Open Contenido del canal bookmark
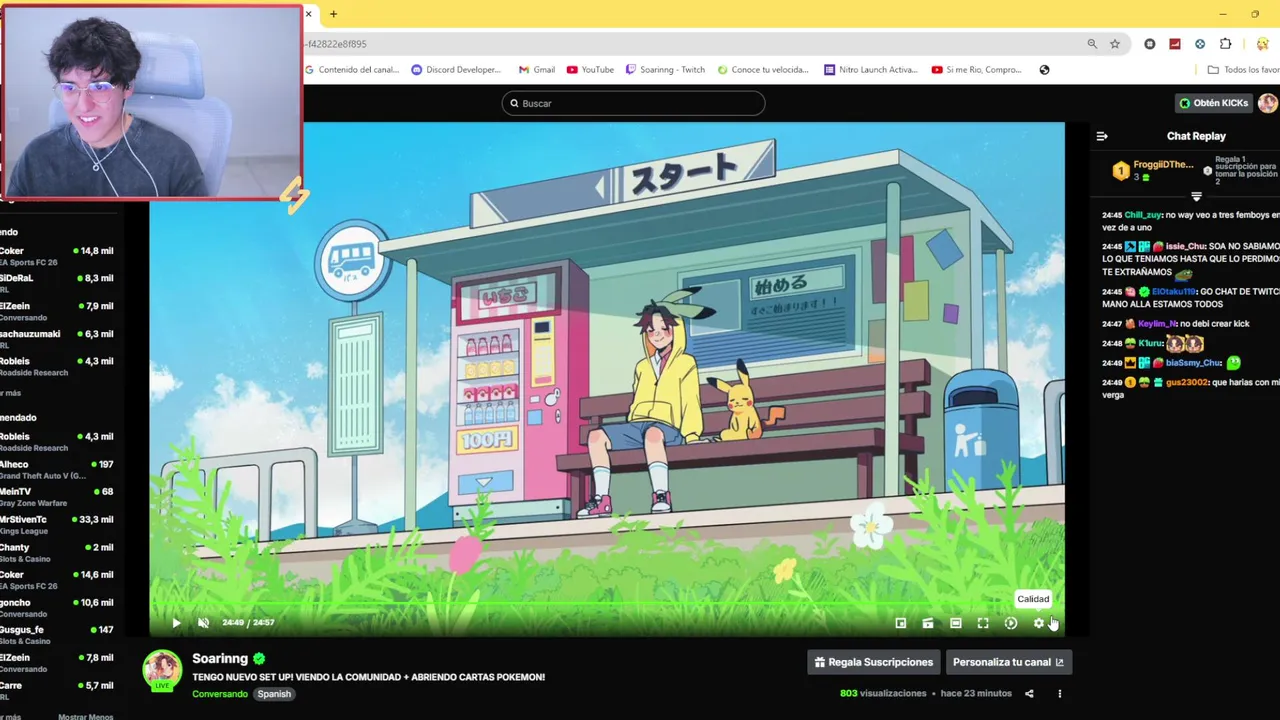The image size is (1280, 720). (x=352, y=70)
